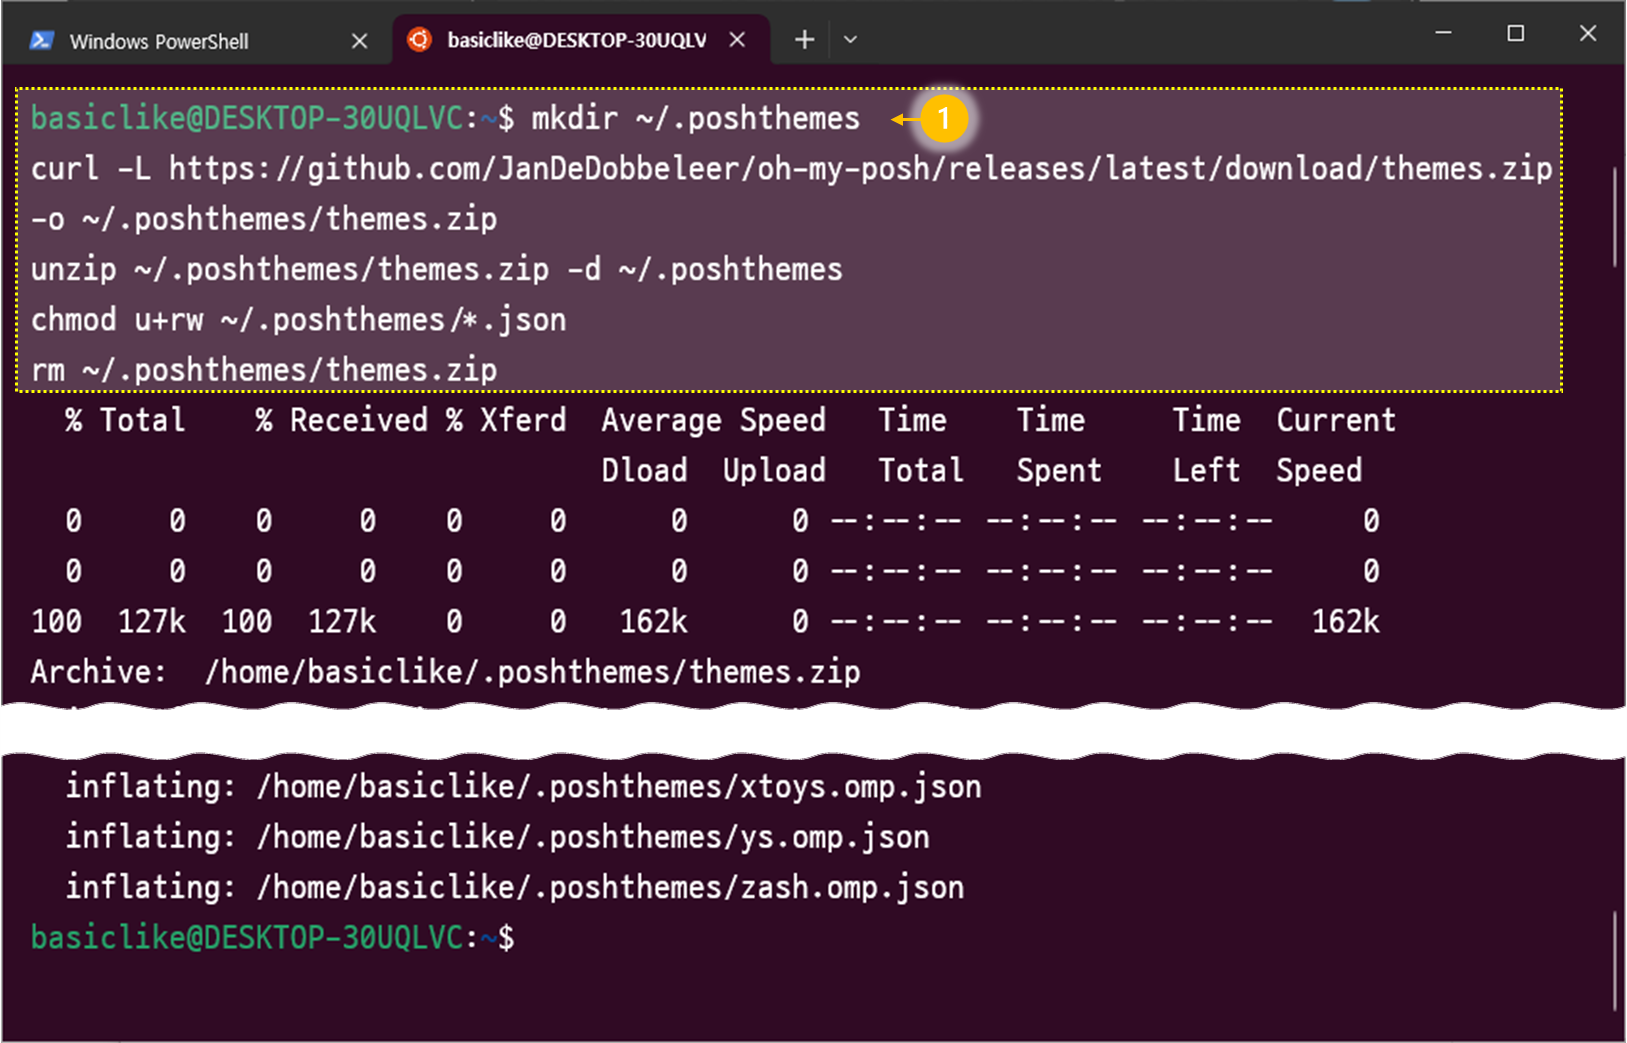1627x1043 pixels.
Task: Open the new-tab profile dropdown chevron
Action: [850, 40]
